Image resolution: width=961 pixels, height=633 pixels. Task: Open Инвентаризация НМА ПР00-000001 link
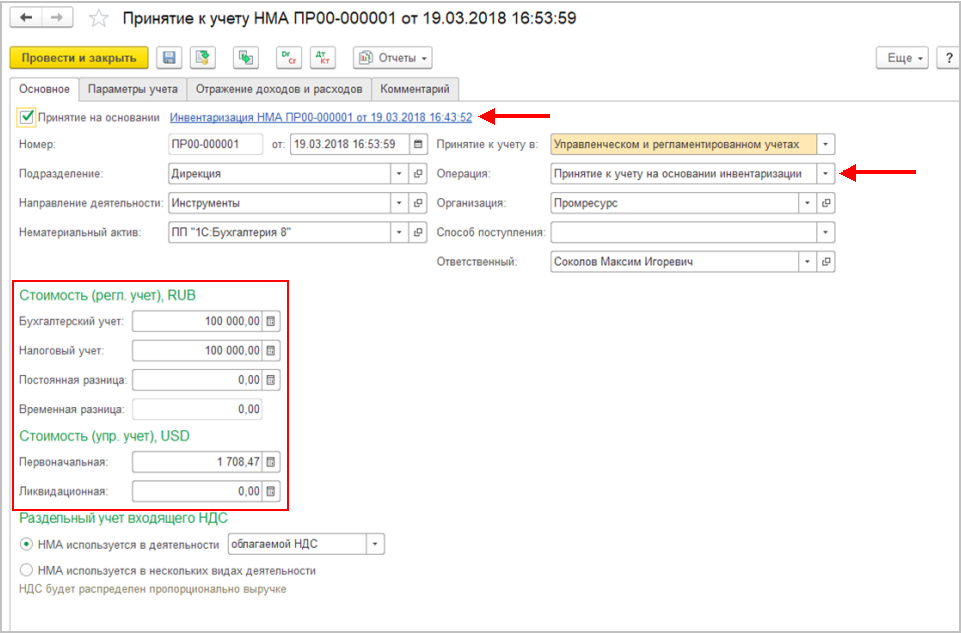click(x=321, y=117)
